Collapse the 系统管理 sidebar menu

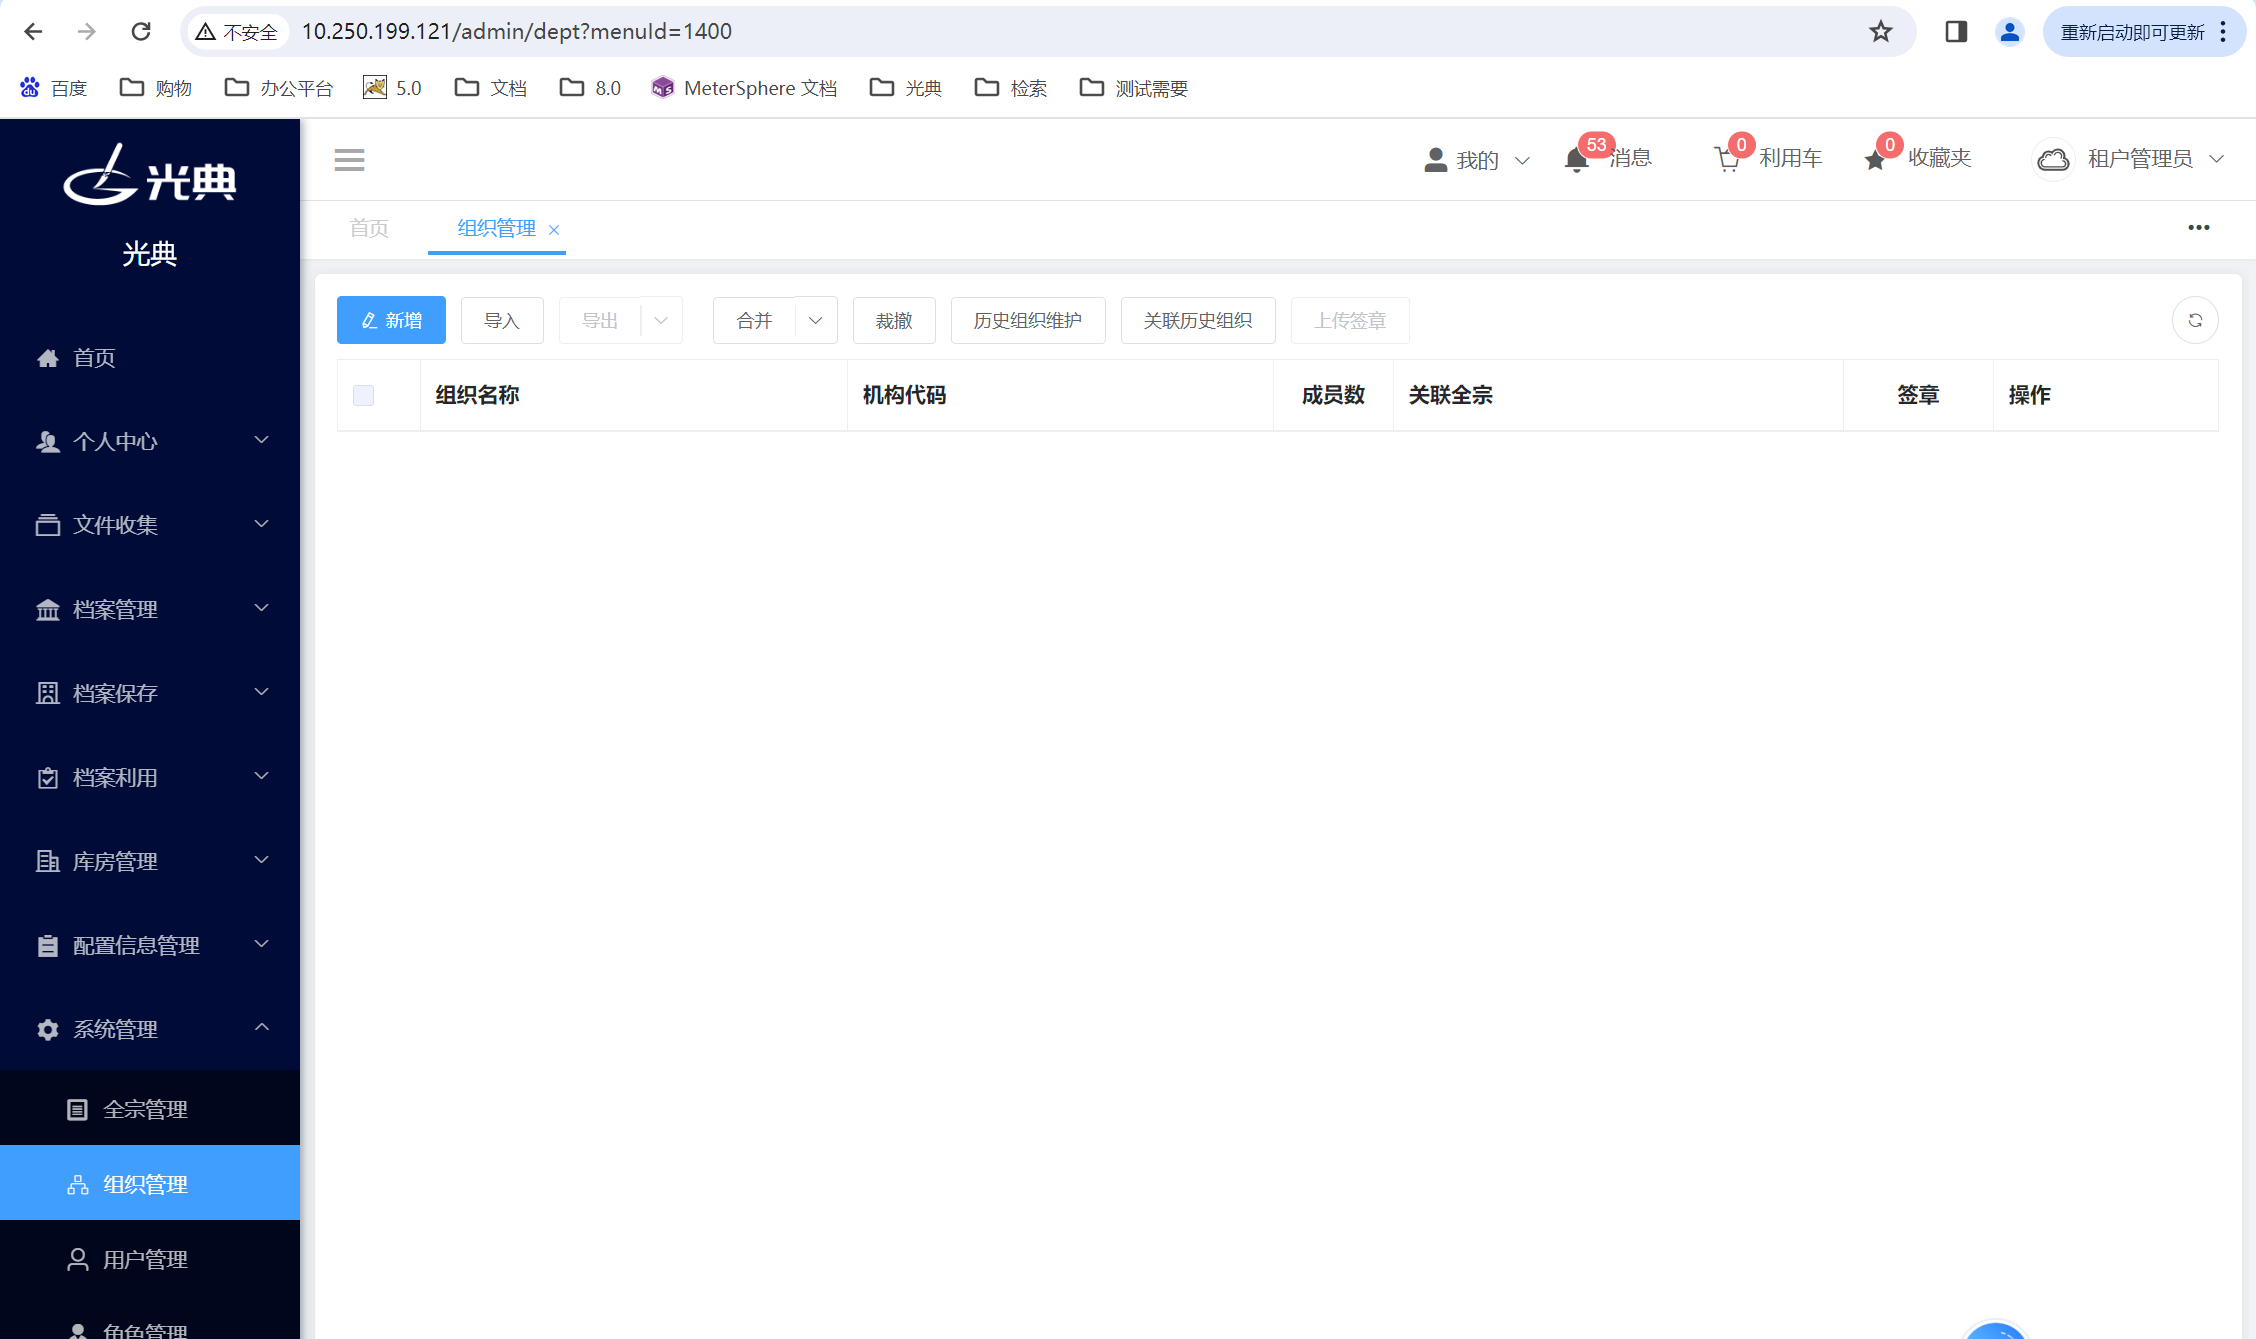pyautogui.click(x=150, y=1029)
